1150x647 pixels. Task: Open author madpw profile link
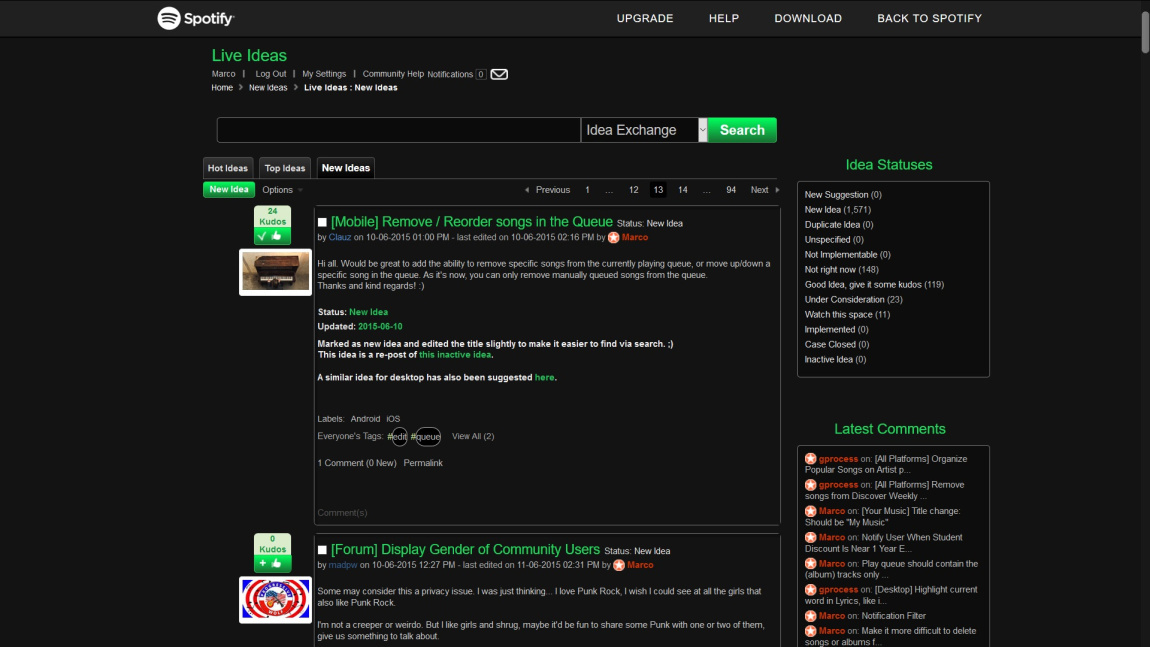click(343, 565)
